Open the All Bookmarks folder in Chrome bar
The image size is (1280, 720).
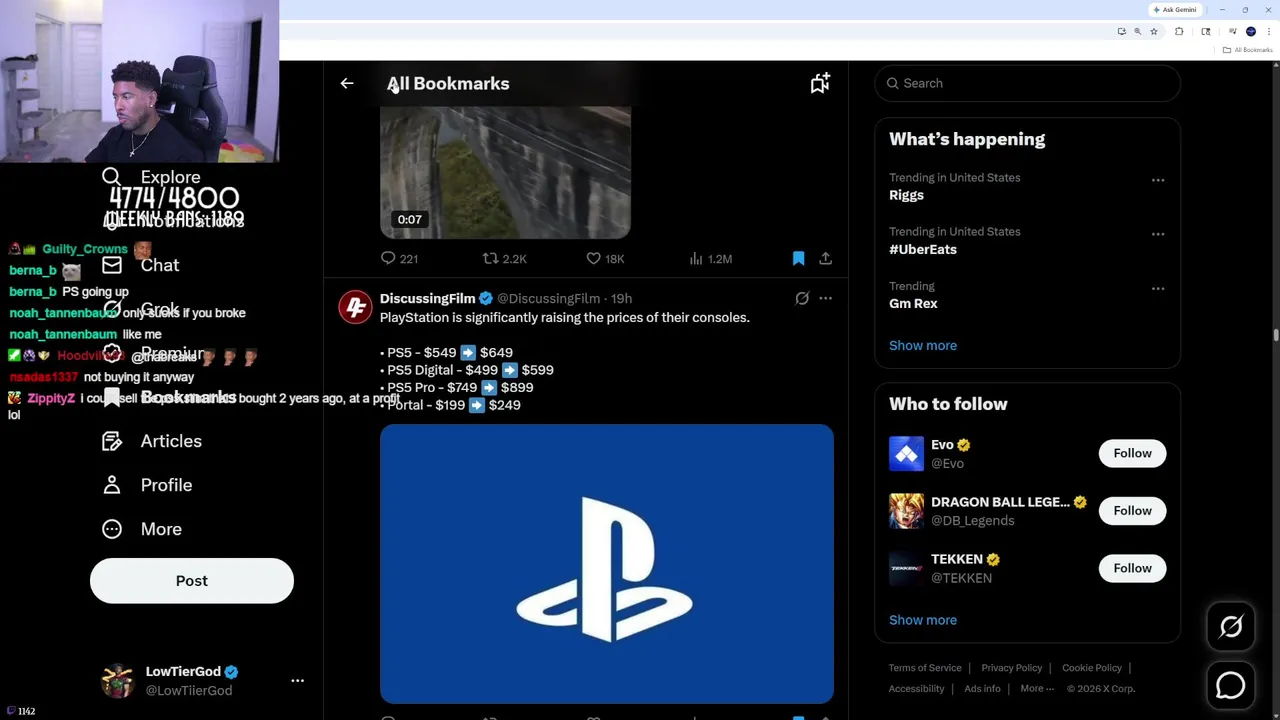(1247, 50)
